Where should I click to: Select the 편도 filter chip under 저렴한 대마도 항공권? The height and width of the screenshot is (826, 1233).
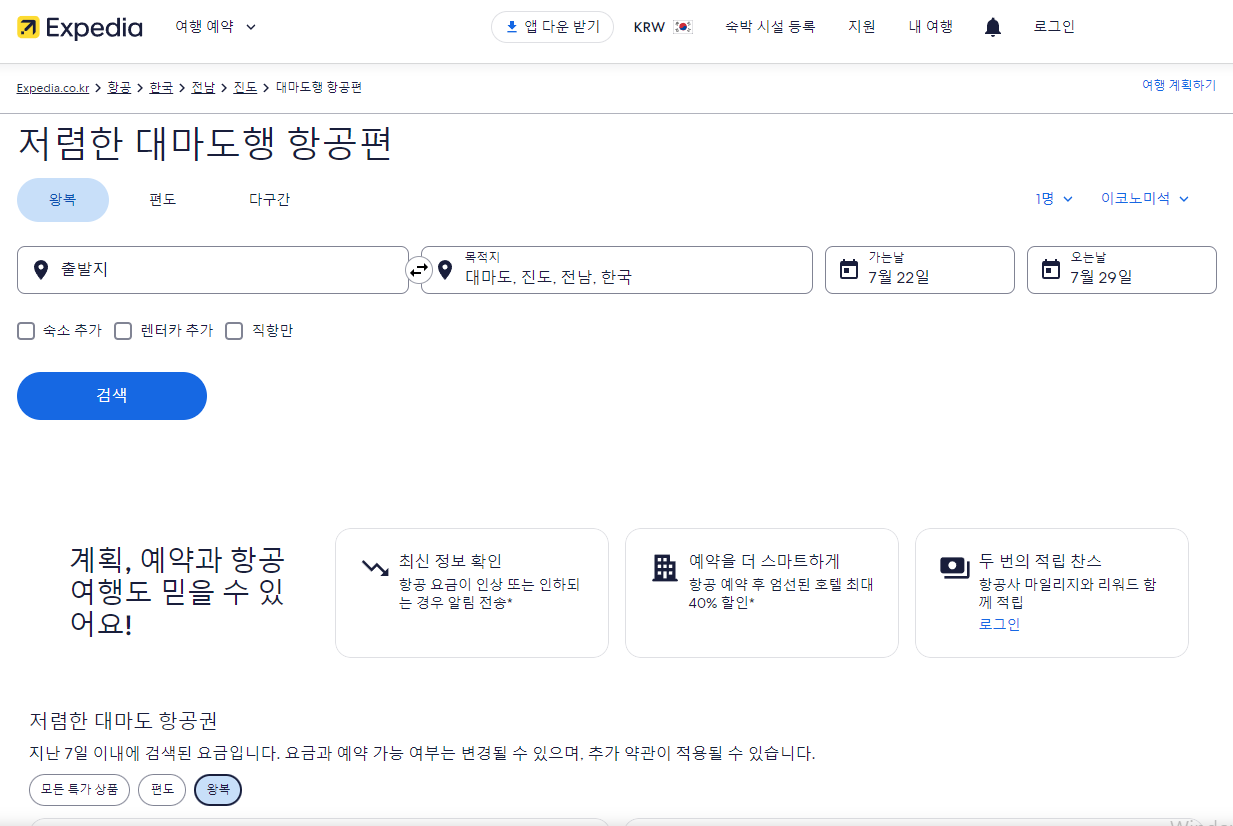[162, 790]
